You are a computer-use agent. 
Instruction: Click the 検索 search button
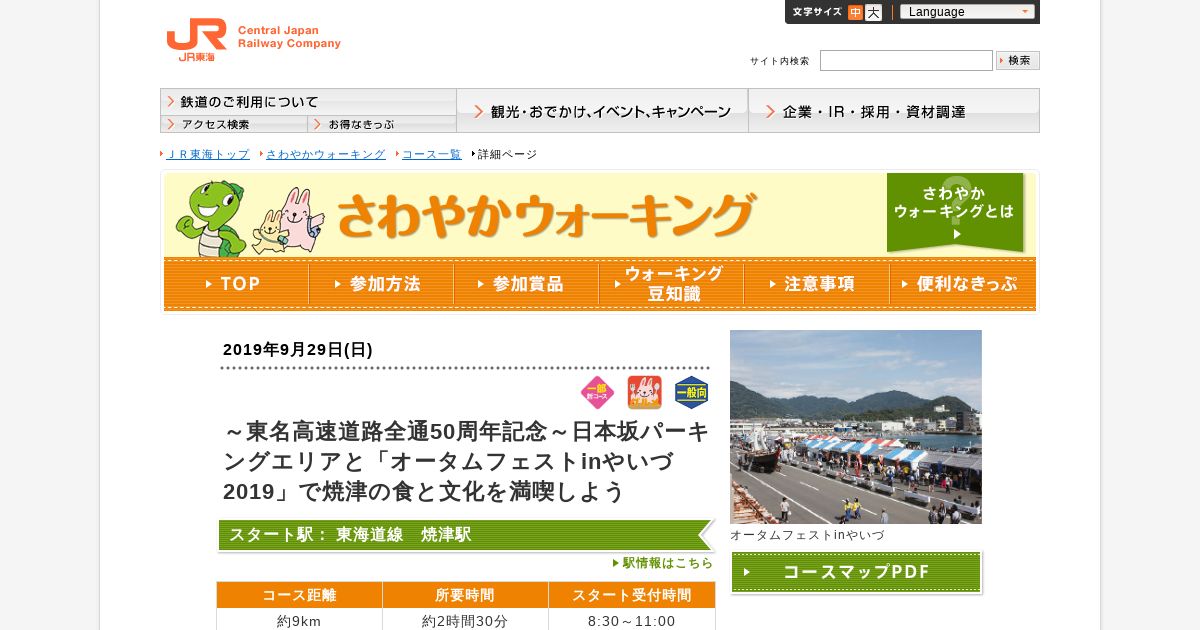(x=1018, y=60)
